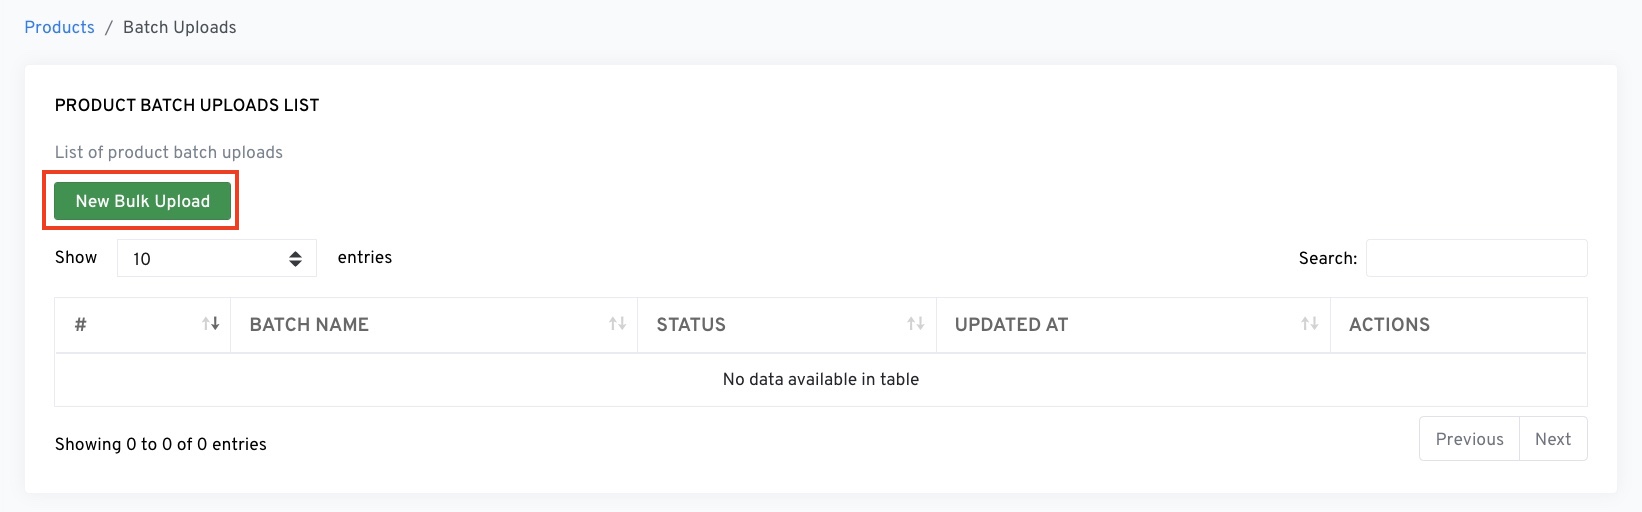The image size is (1642, 512).
Task: Go to the Products breadcrumb link
Action: [59, 27]
